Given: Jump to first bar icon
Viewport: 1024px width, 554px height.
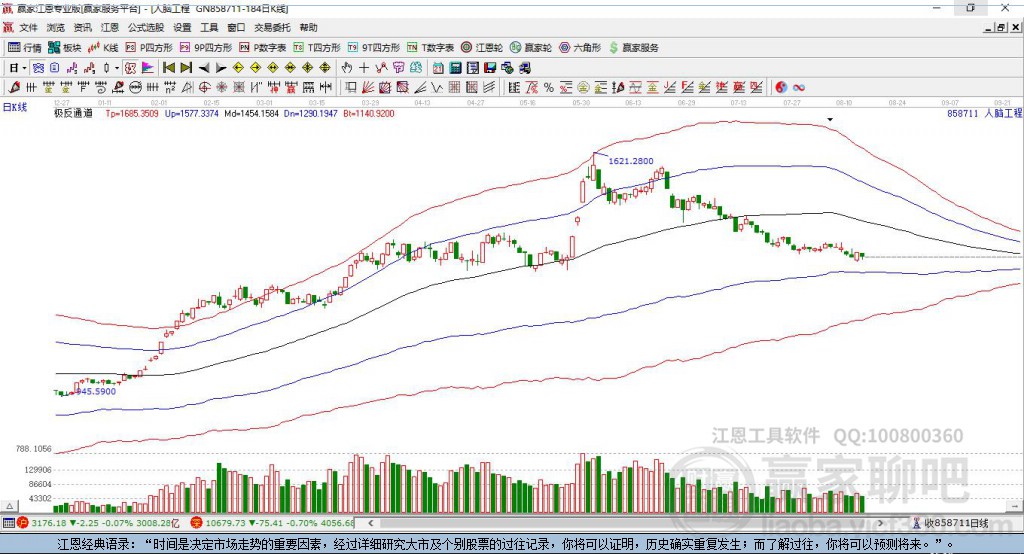Looking at the screenshot, I should (x=168, y=67).
